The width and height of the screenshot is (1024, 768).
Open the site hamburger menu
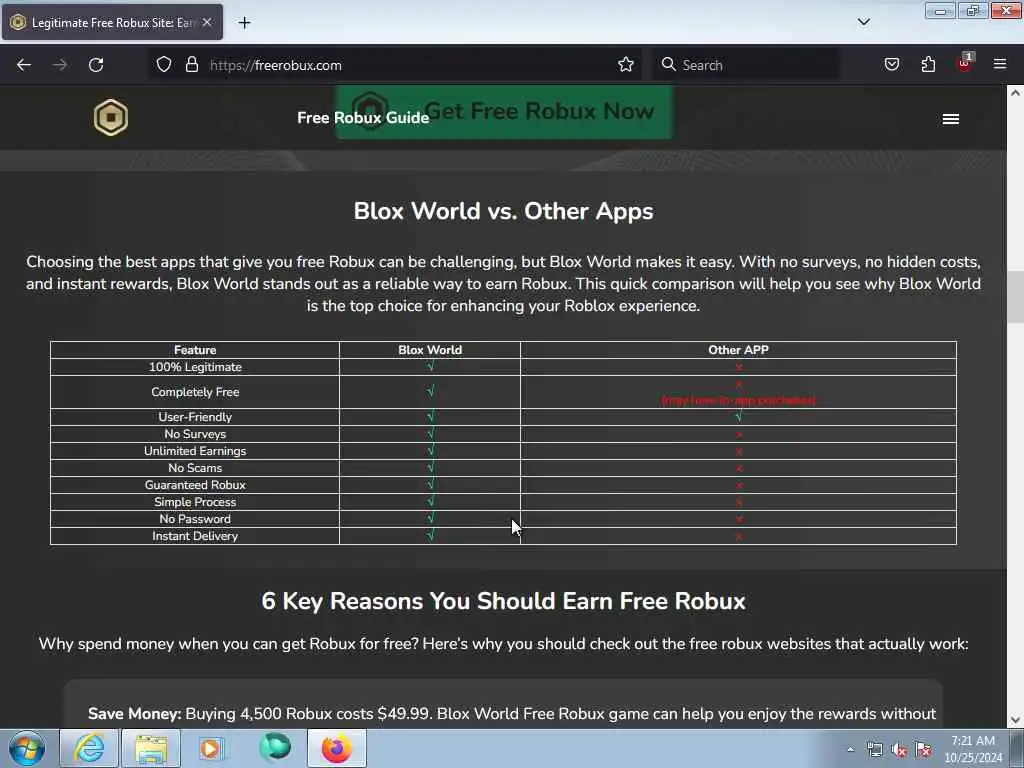(x=951, y=119)
